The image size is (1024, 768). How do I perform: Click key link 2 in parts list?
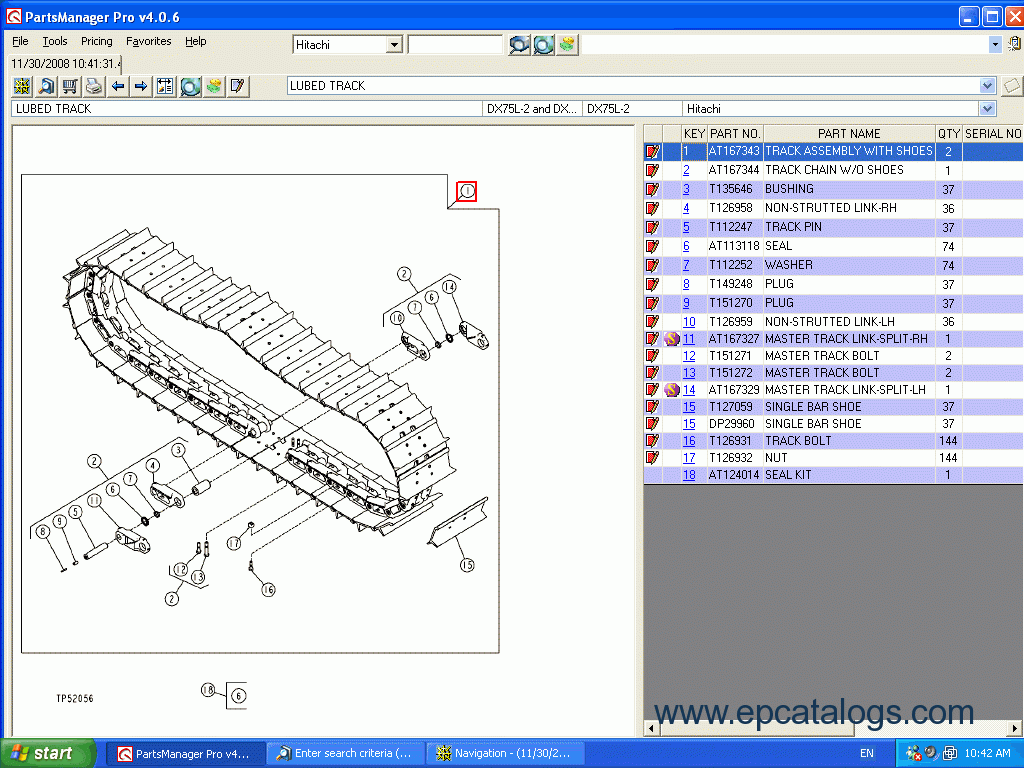click(x=686, y=170)
